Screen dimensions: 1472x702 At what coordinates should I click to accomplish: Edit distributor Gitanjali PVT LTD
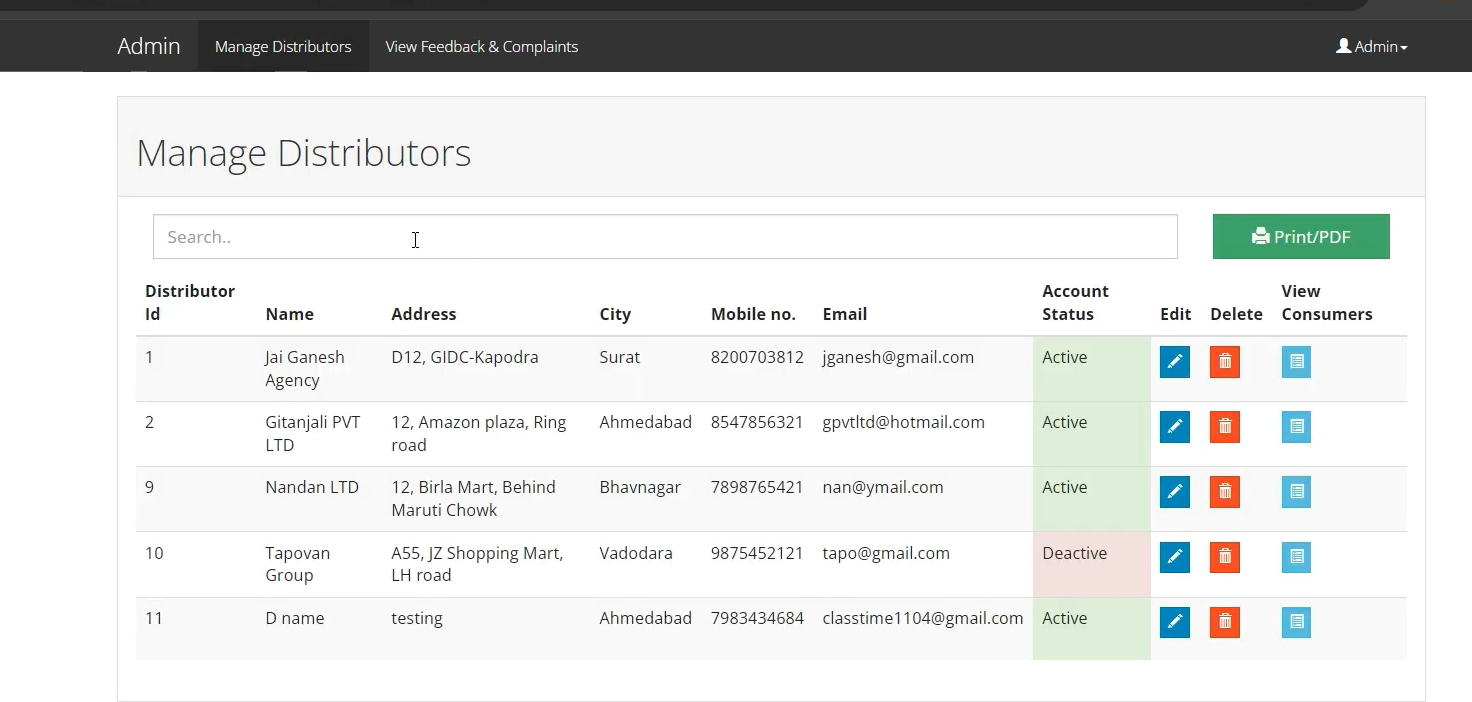coord(1175,427)
